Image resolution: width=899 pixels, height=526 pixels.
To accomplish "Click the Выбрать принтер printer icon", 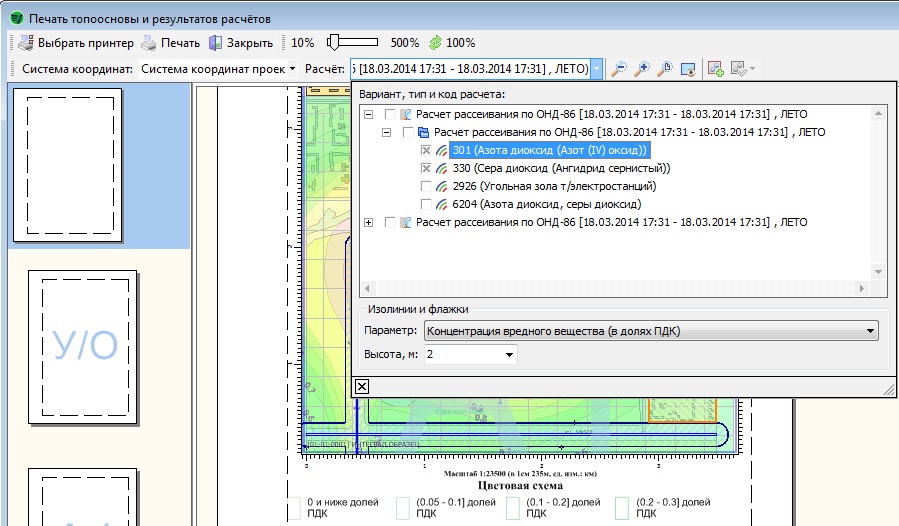I will click(x=25, y=43).
